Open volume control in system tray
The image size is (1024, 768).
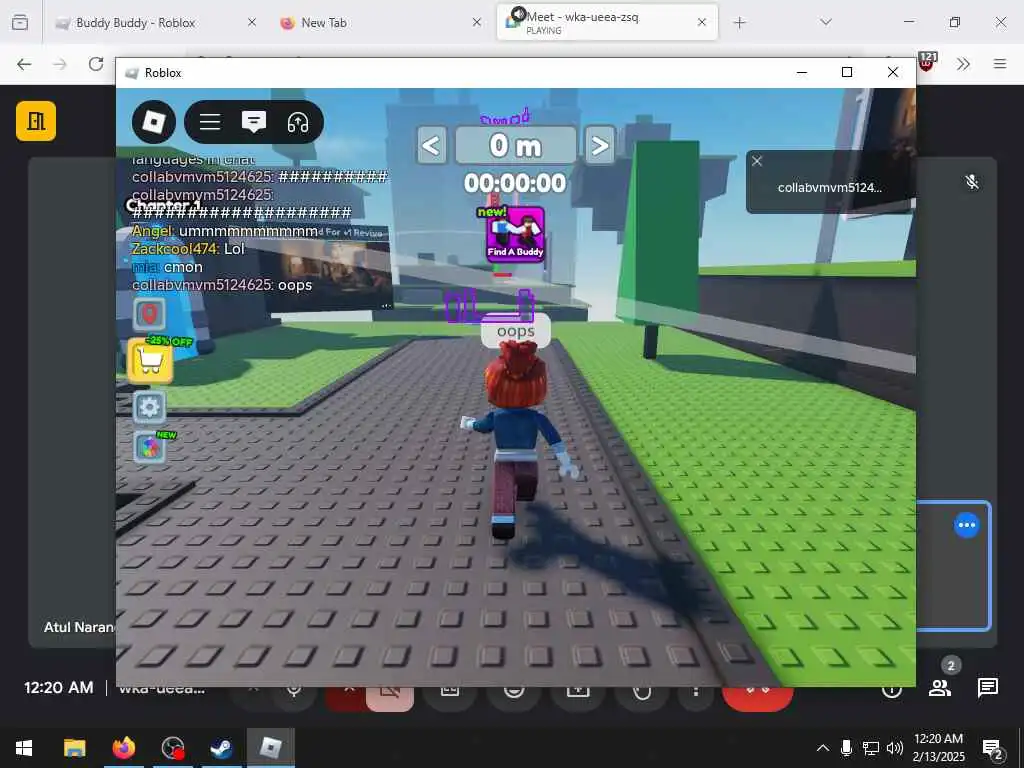895,748
